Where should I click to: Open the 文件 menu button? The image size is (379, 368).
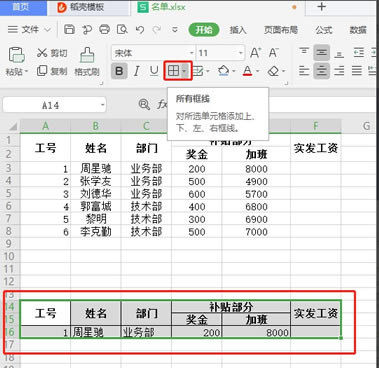tap(29, 30)
